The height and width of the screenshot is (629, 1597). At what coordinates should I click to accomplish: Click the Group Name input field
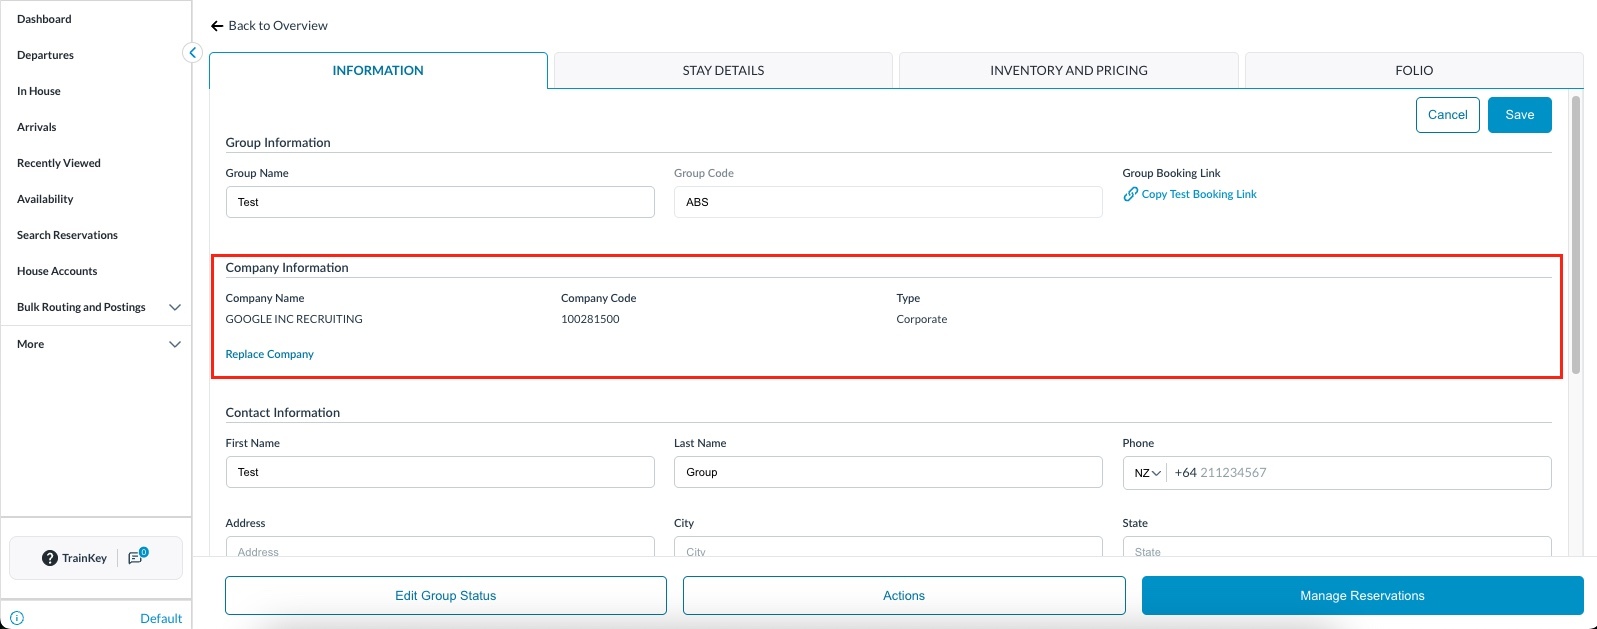[x=440, y=202]
